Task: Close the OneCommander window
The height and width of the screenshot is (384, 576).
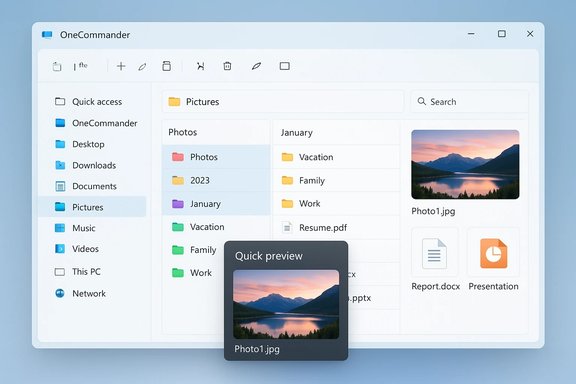Action: pyautogui.click(x=530, y=34)
